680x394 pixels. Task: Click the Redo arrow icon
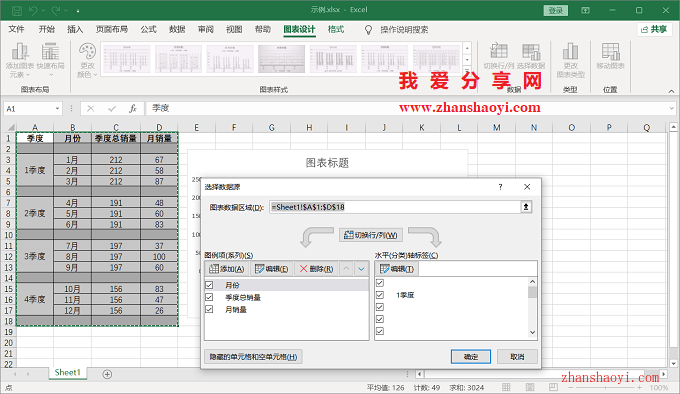[56, 10]
